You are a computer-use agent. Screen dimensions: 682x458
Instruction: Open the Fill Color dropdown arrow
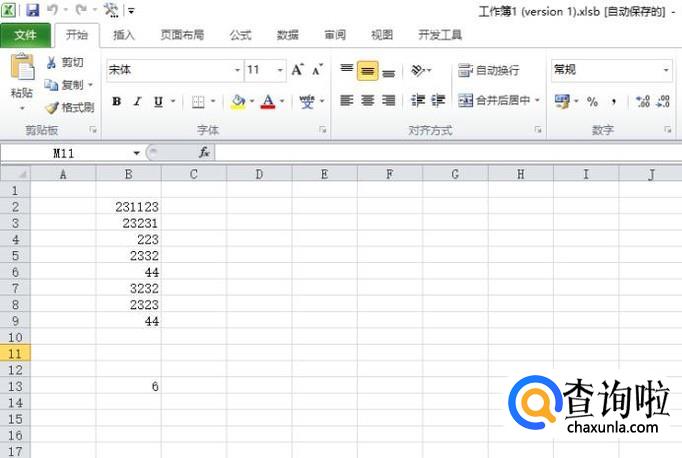252,102
